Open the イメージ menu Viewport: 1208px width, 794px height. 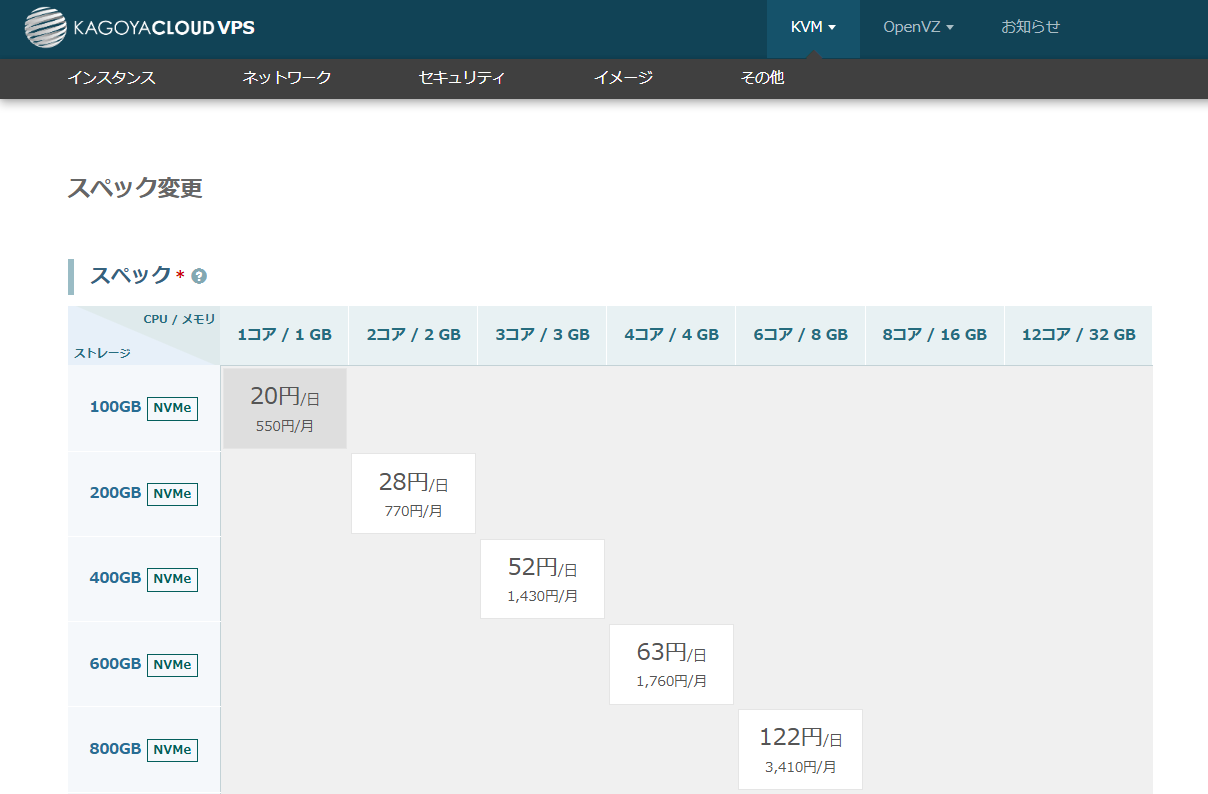(623, 77)
